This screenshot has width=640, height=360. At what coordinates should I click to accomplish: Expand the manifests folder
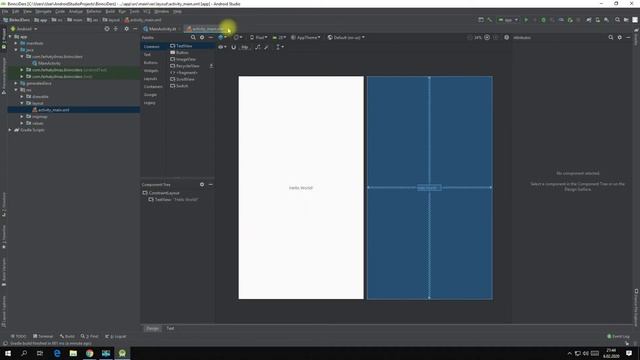tap(16, 43)
